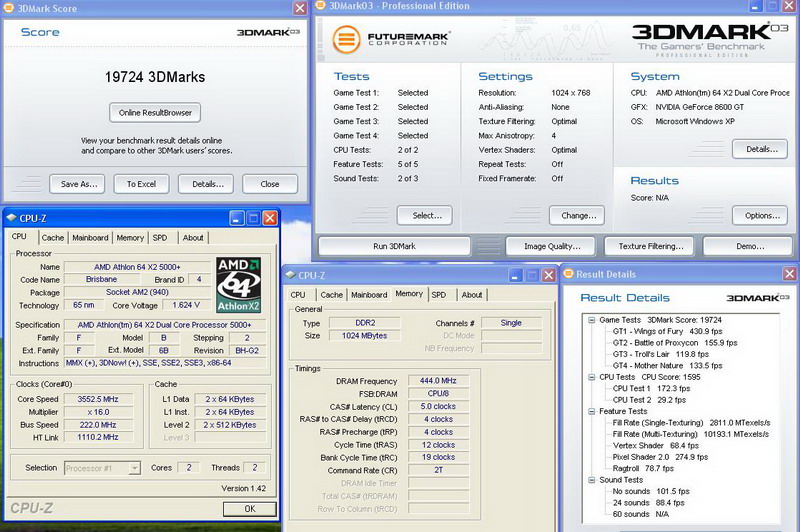Click the Futuremark orange logo icon
The image size is (800, 532).
pyautogui.click(x=346, y=39)
